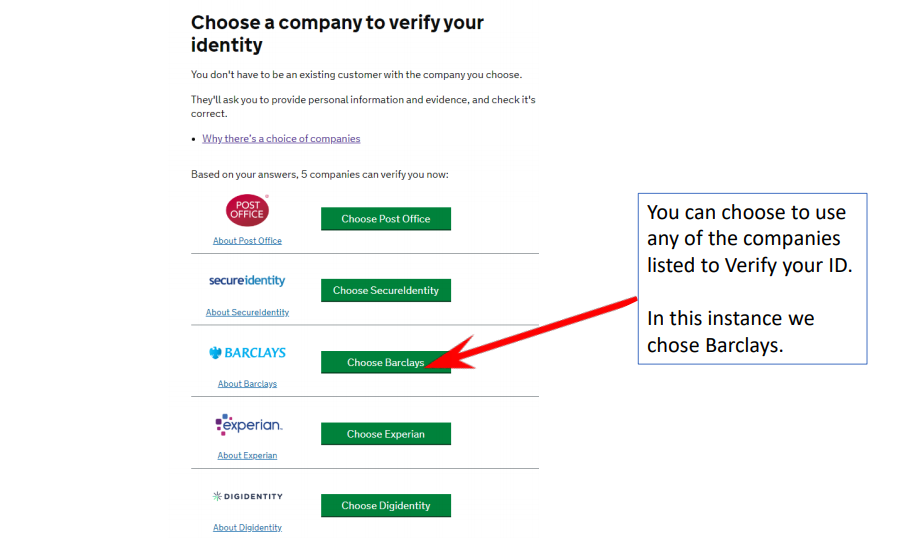This screenshot has height=542, width=912.
Task: Follow the About Digidentity link
Action: 247,528
